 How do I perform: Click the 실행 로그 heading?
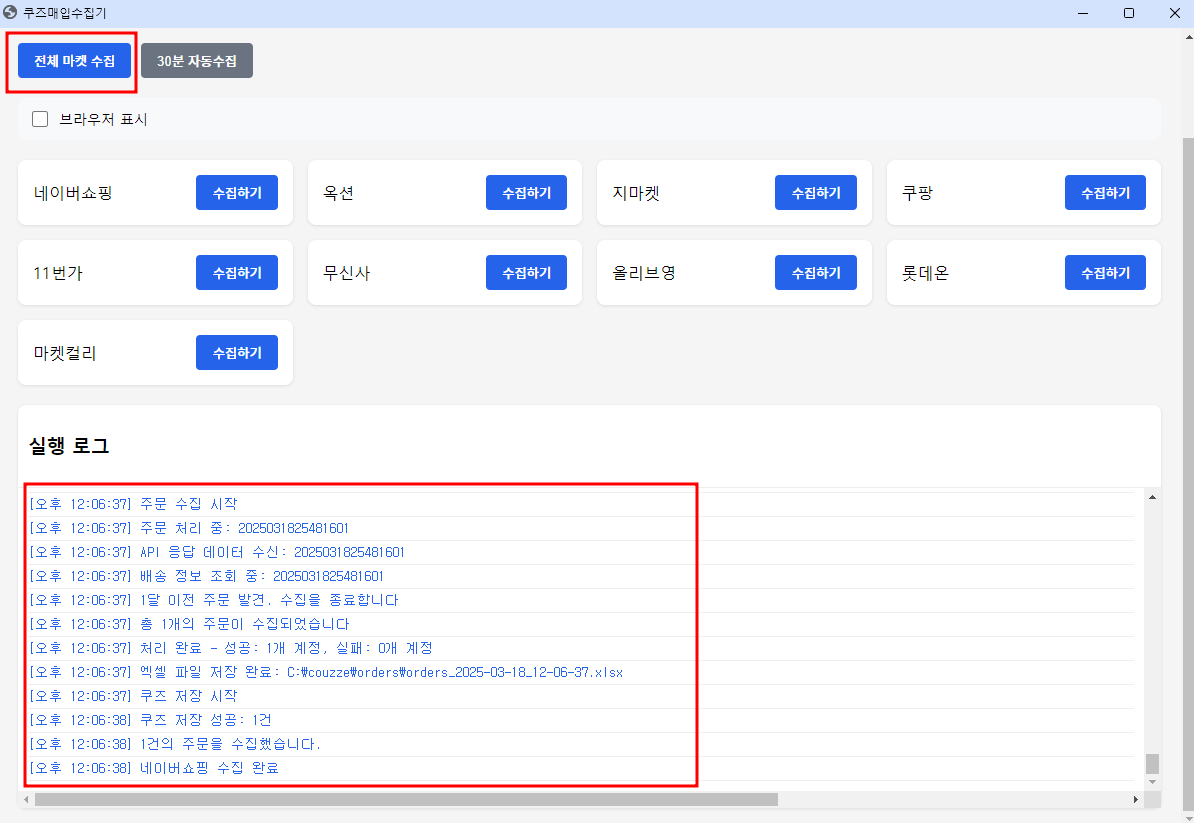click(x=69, y=445)
